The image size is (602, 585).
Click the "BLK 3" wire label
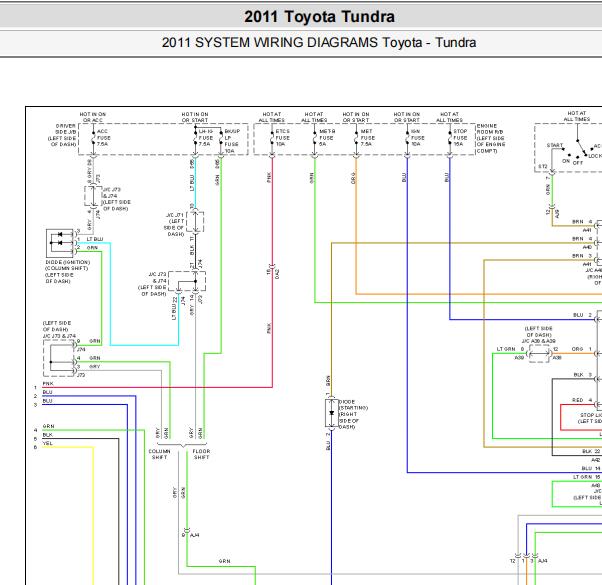pos(583,374)
